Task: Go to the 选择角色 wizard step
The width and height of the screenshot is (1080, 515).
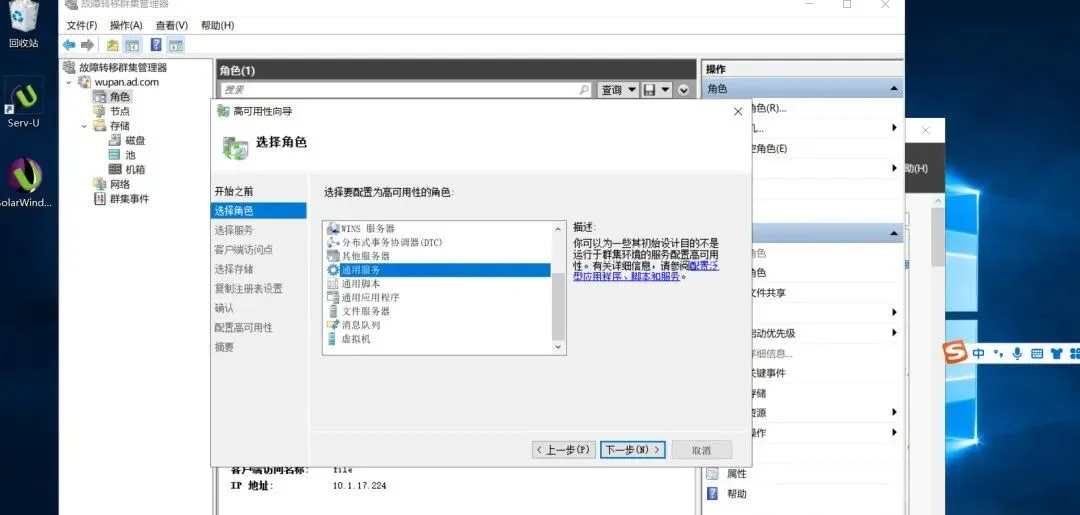Action: point(258,211)
